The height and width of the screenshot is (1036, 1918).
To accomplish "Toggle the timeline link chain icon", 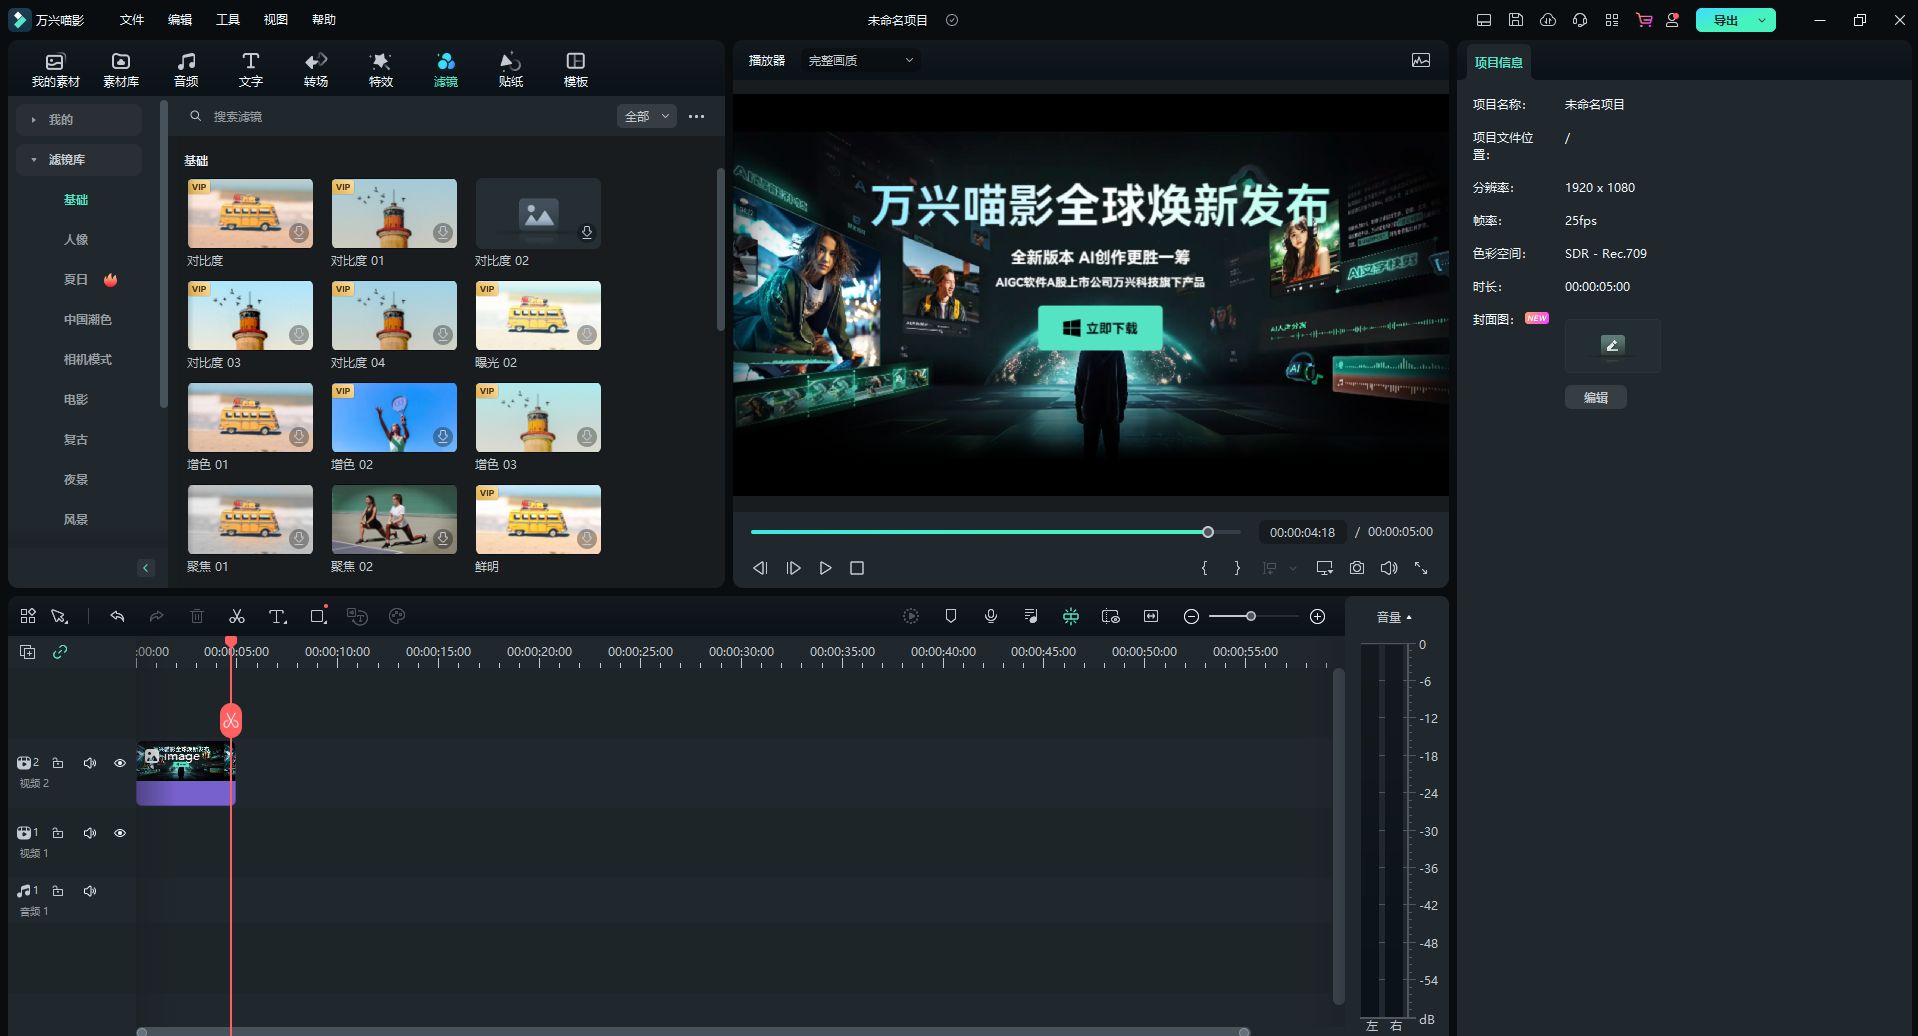I will (60, 651).
